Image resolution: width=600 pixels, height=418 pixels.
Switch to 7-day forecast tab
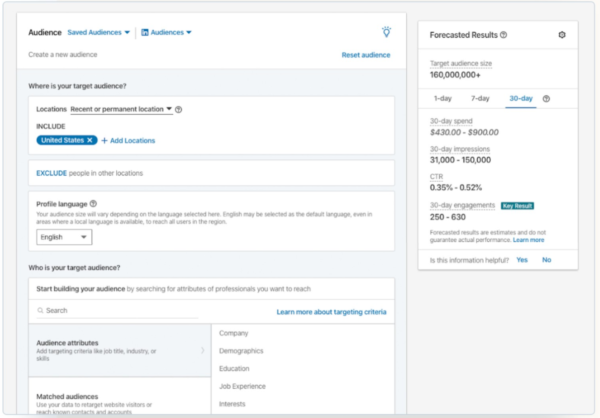pos(480,98)
